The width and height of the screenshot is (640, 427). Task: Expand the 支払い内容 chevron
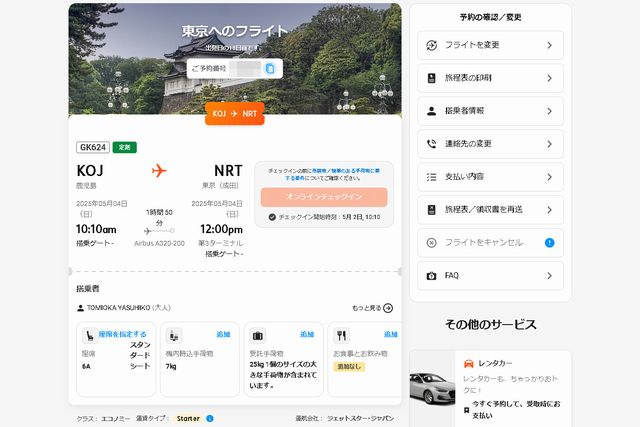(549, 177)
